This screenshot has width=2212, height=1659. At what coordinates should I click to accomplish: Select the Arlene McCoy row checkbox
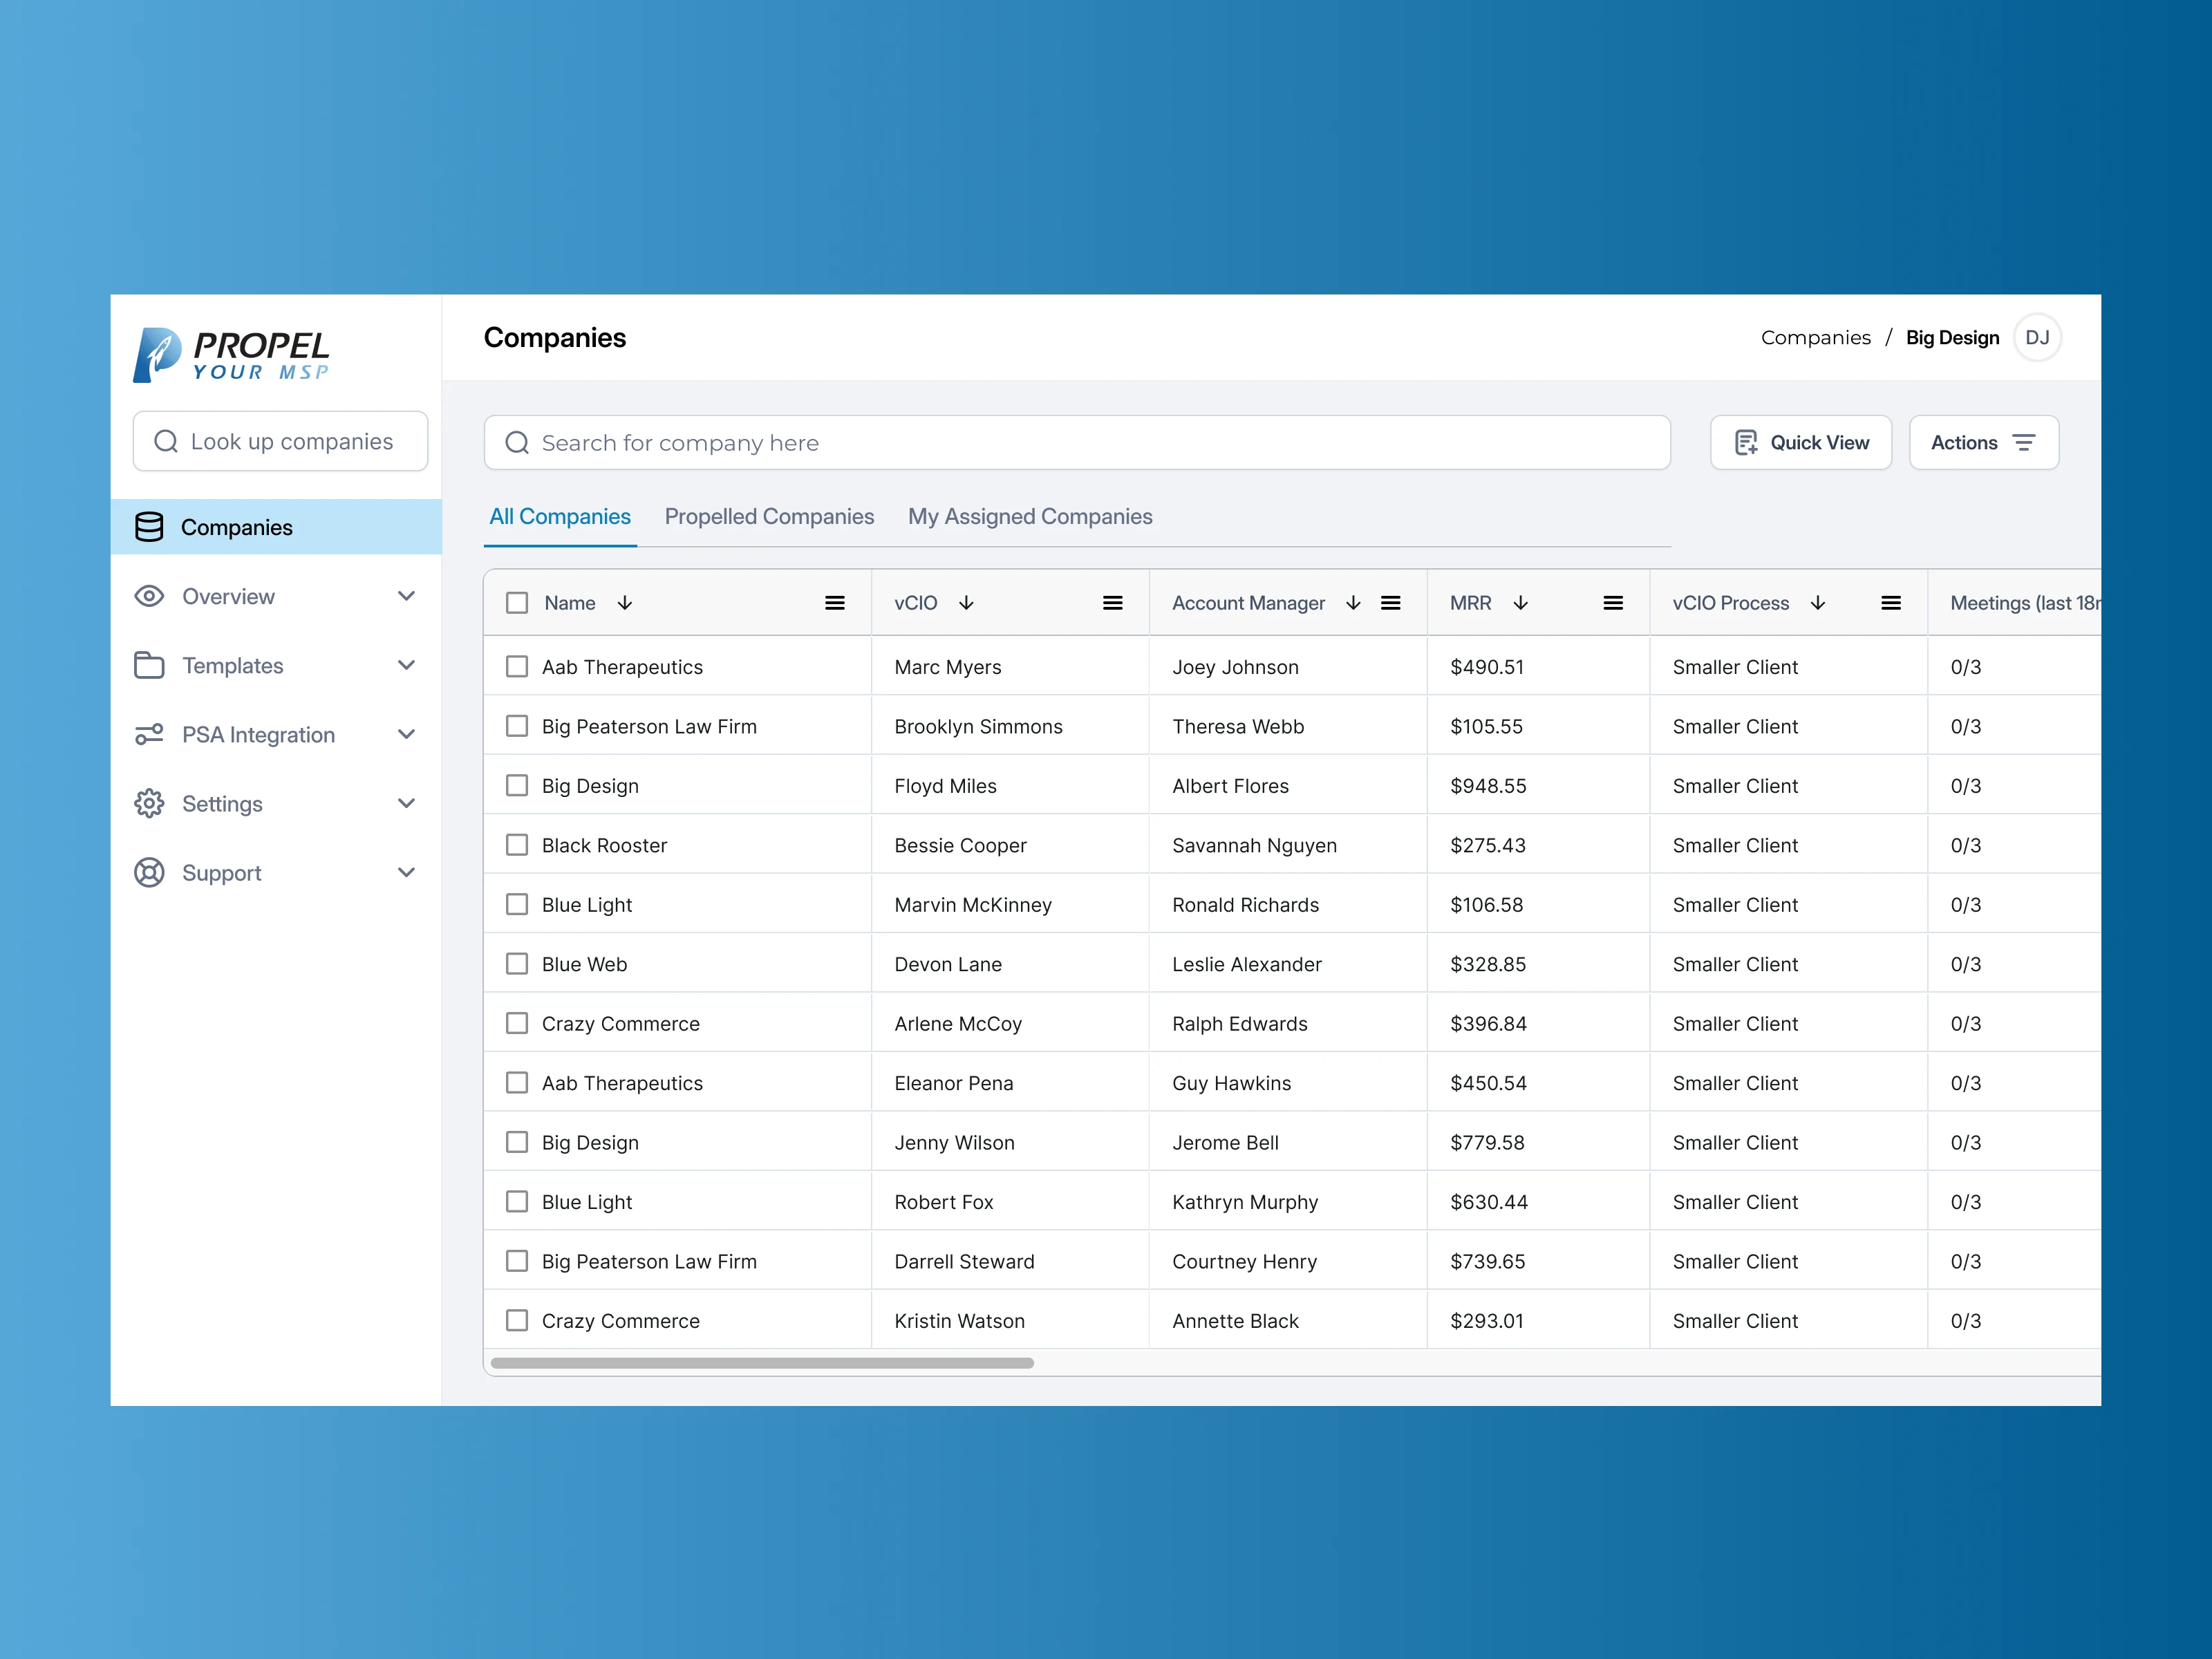point(517,1023)
